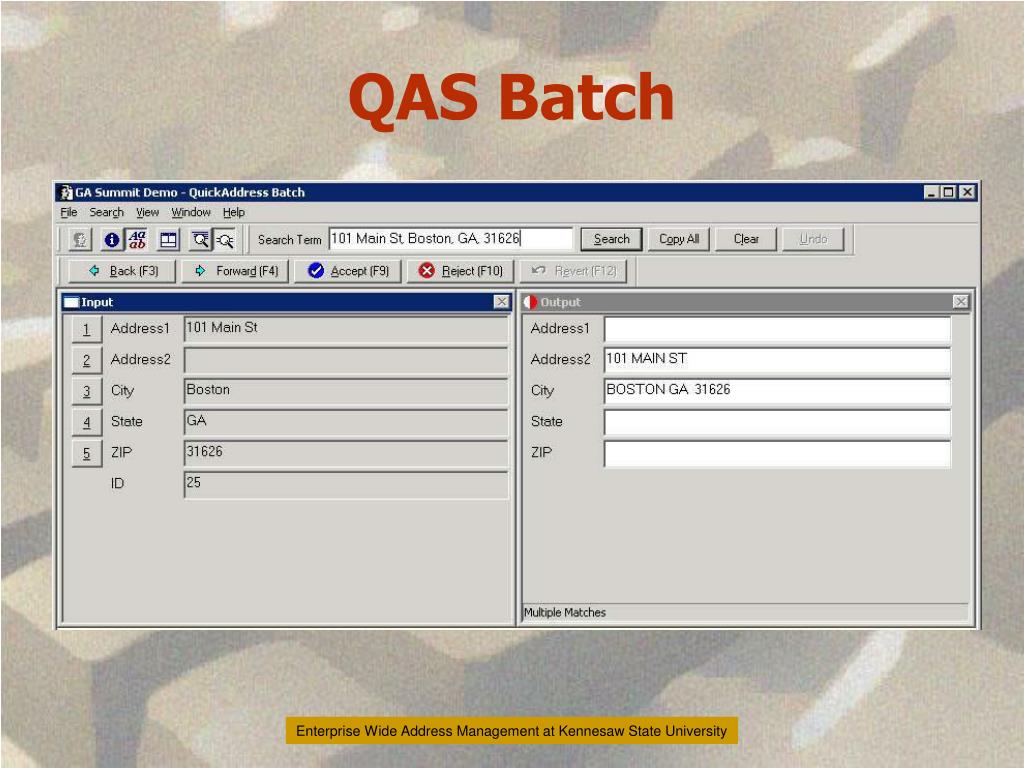Click the Input Address1 field '101 Main St'

pos(346,328)
